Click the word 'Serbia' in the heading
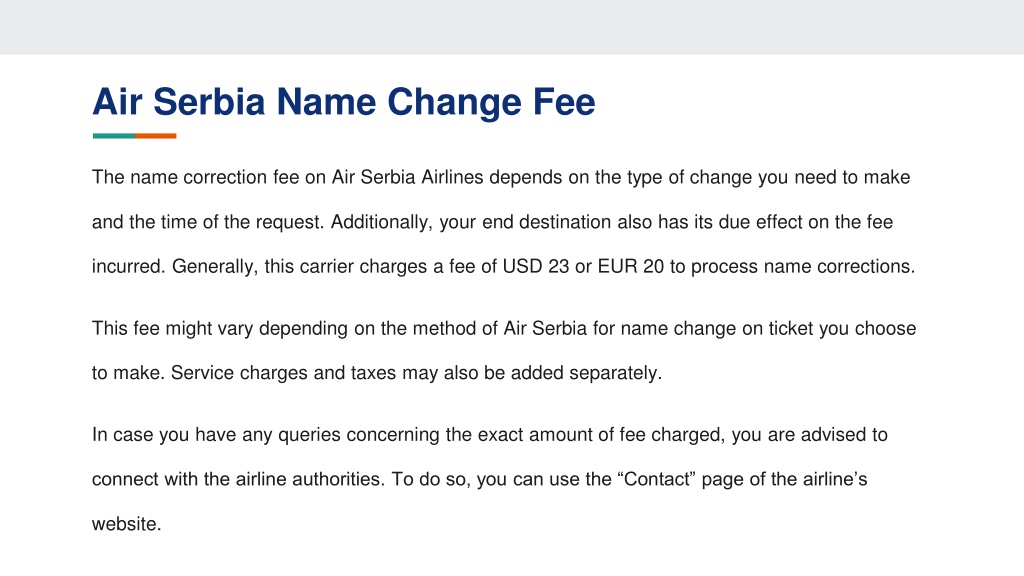1024x576 pixels. tap(209, 102)
